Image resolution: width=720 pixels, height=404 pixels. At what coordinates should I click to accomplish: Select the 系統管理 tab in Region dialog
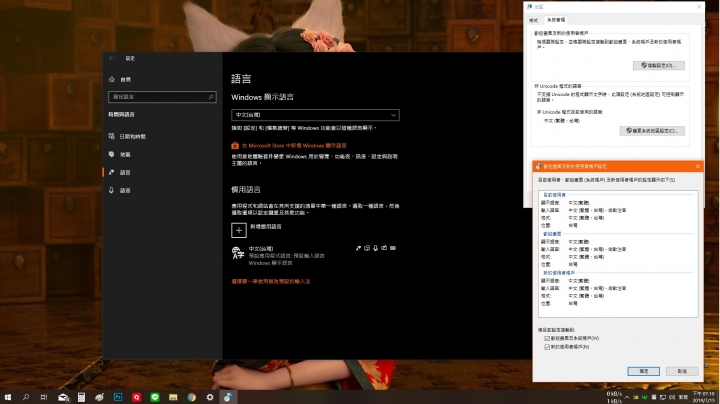click(556, 20)
